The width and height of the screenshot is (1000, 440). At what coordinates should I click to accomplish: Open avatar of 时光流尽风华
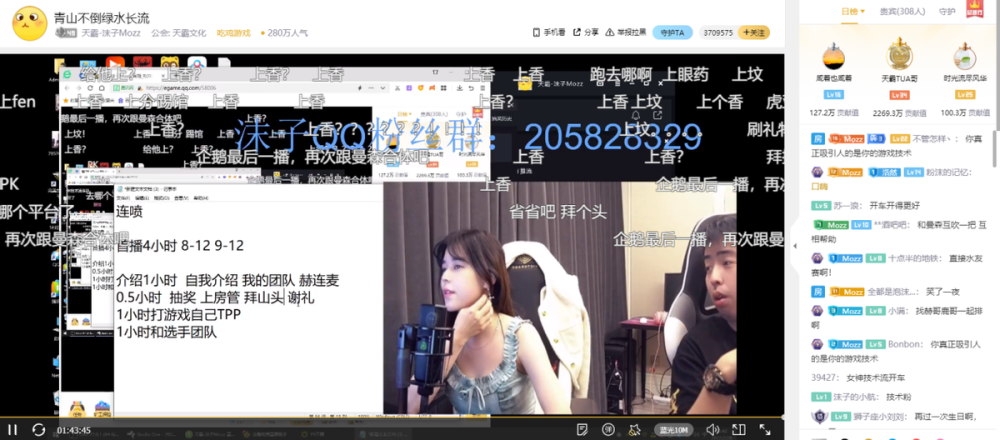[964, 57]
